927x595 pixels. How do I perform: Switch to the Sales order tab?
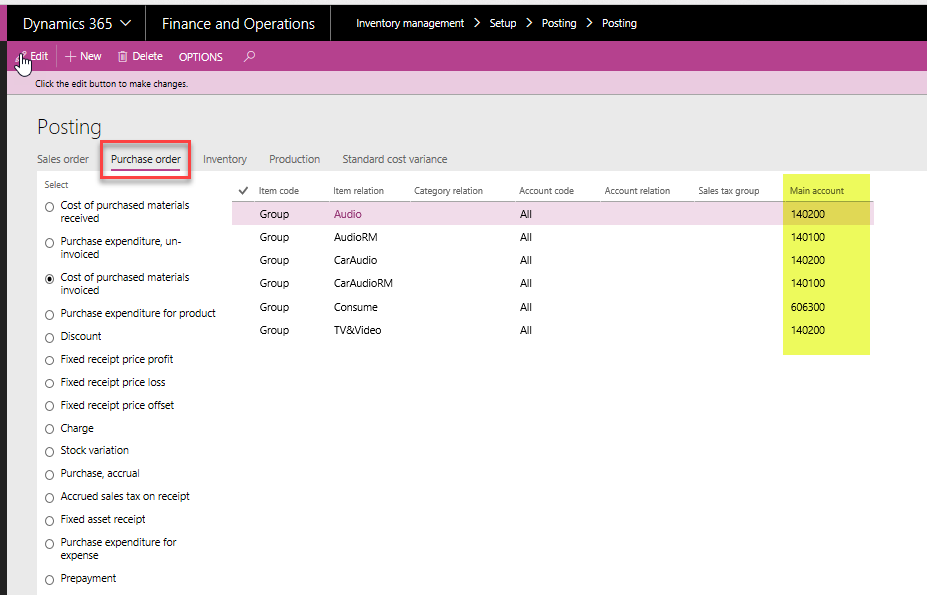(x=63, y=159)
